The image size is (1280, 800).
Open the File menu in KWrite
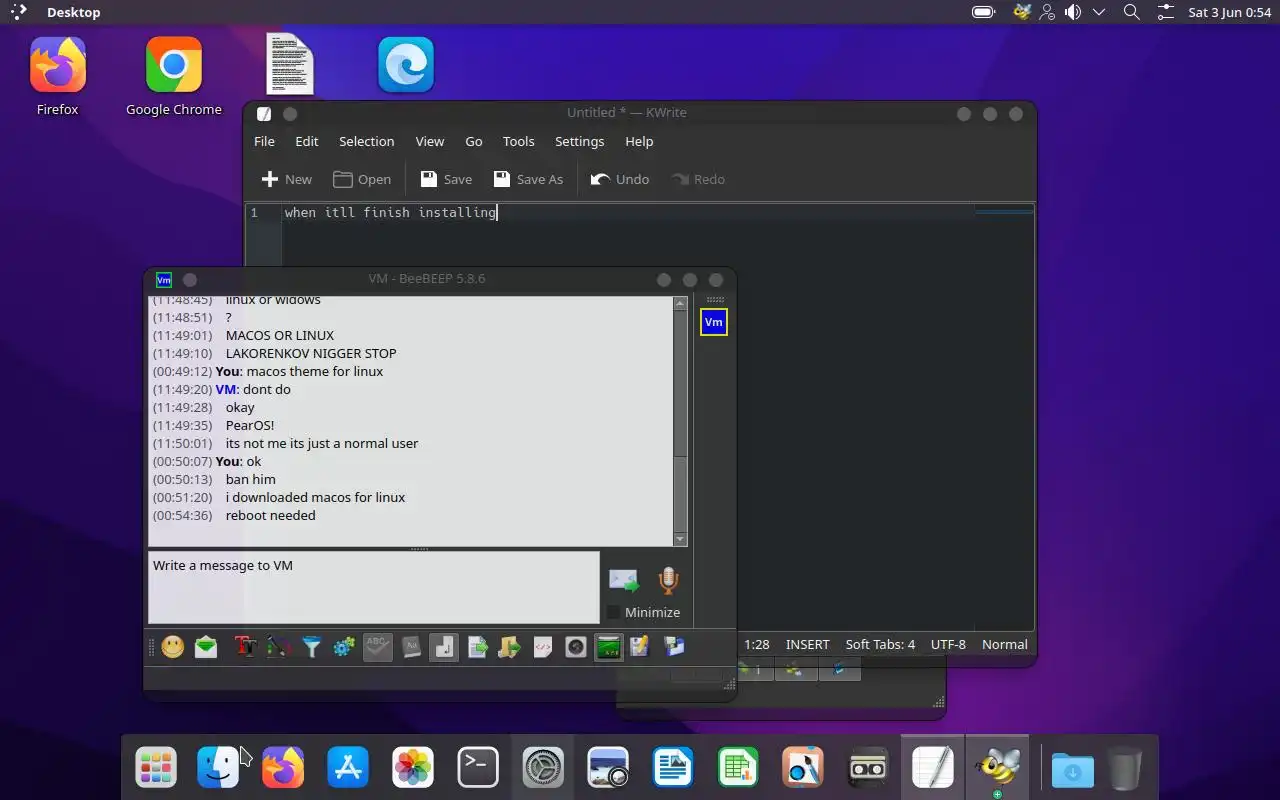264,141
